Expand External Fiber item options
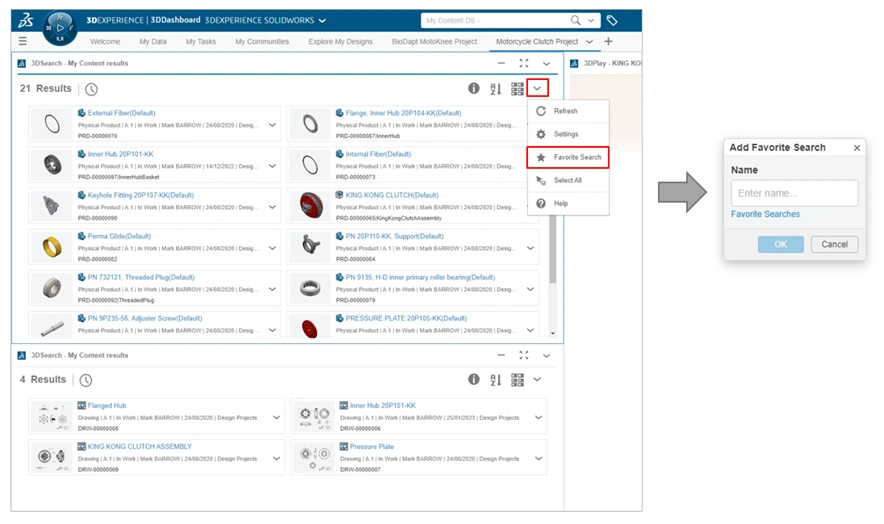Screen dimensions: 884x524 click(x=272, y=125)
